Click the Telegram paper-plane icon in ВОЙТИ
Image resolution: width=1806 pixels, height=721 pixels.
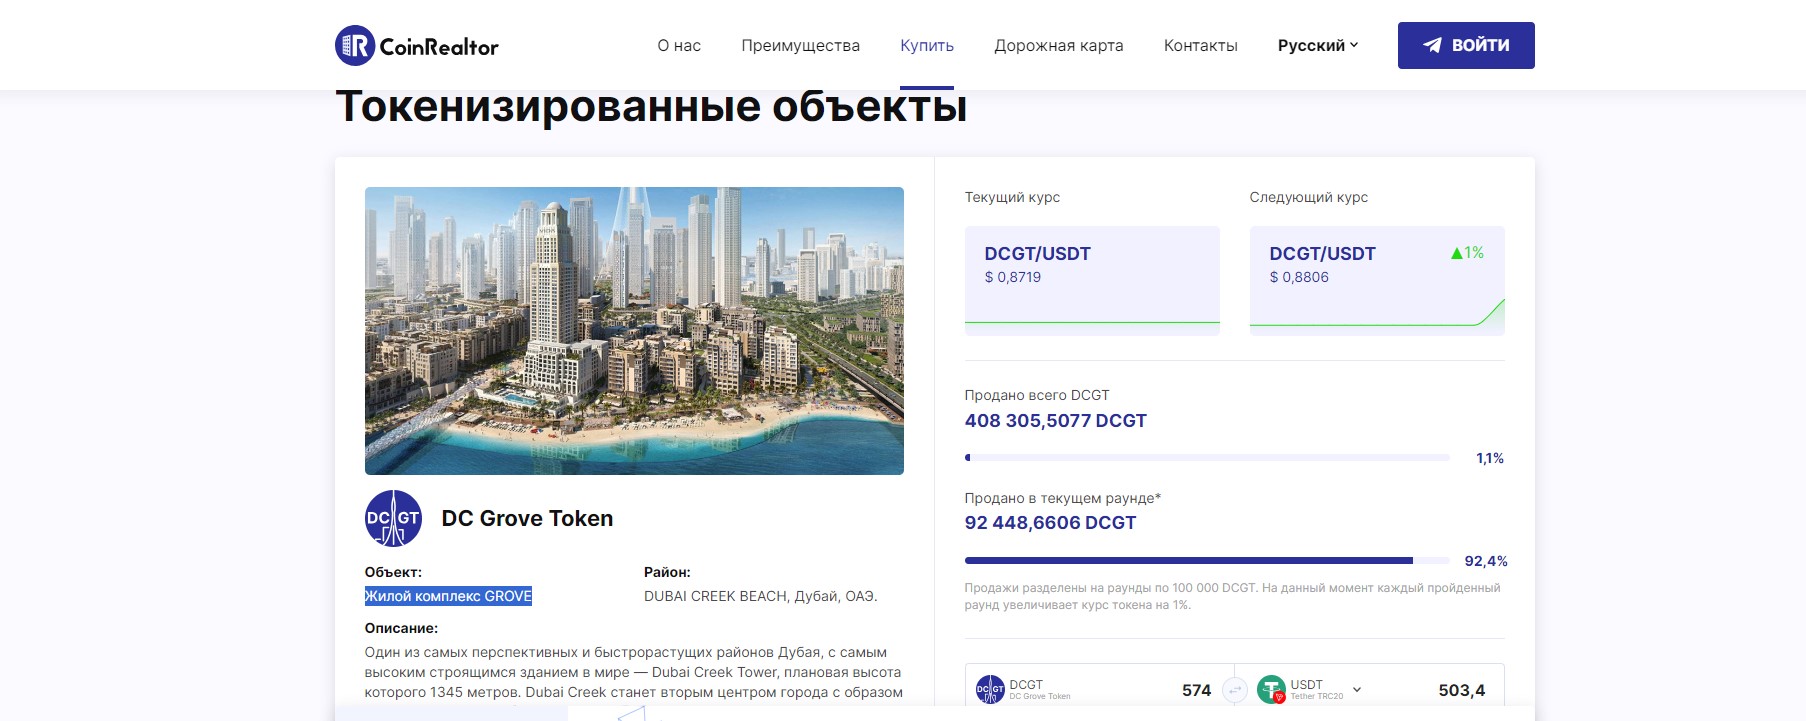tap(1432, 45)
